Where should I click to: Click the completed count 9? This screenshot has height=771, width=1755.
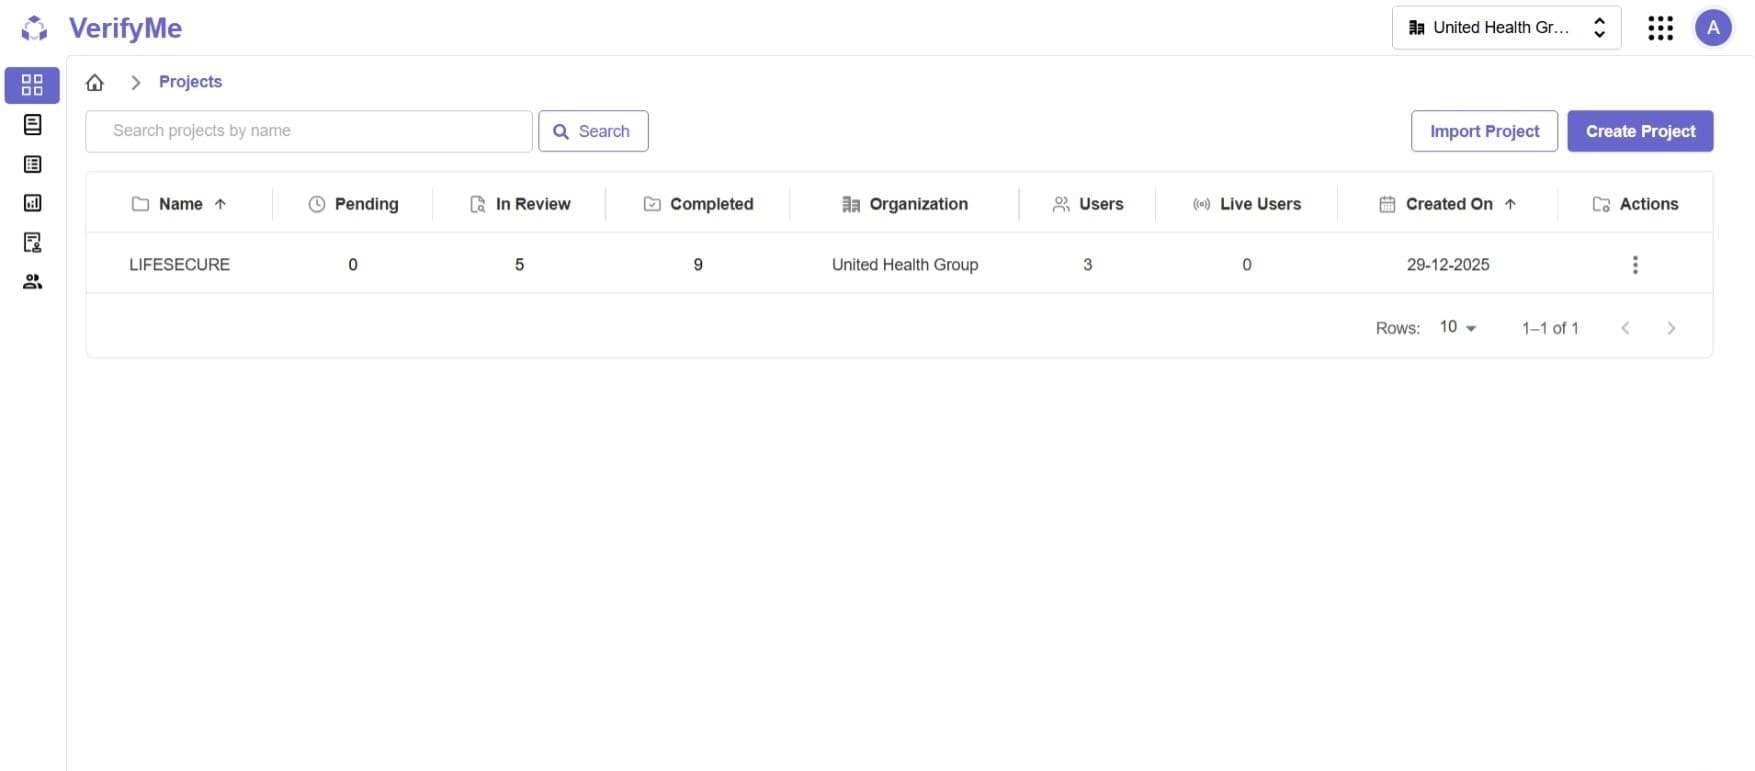[x=698, y=265]
